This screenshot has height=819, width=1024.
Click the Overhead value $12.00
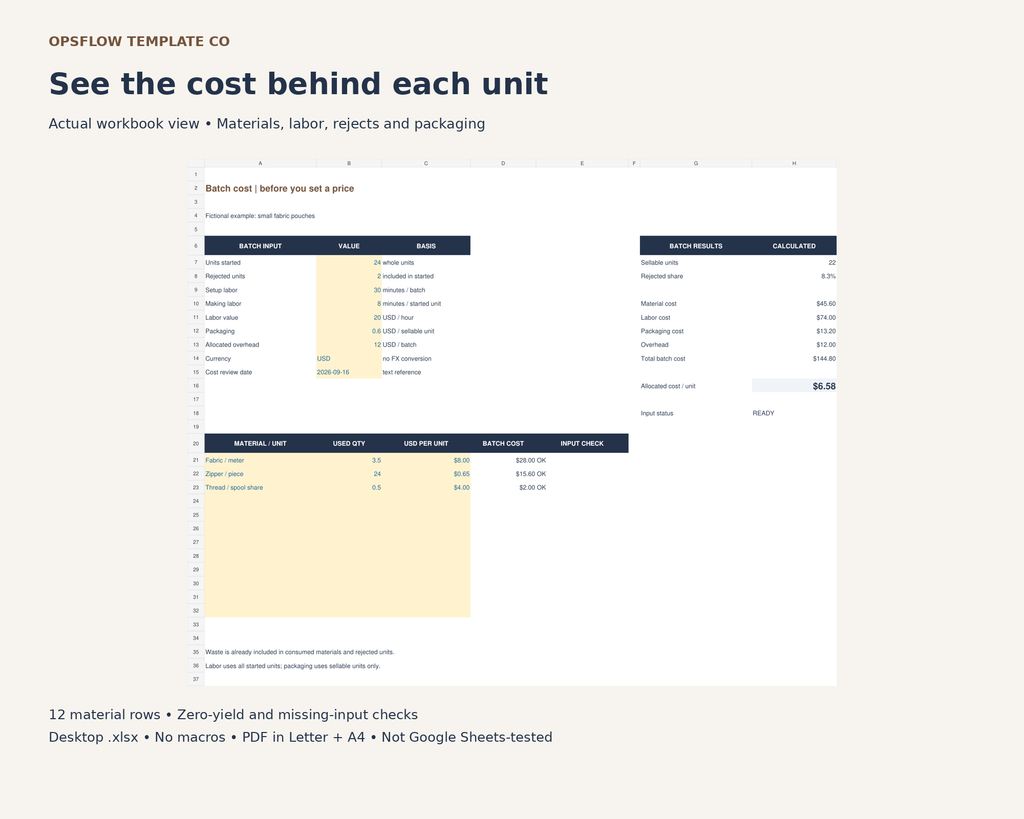point(794,345)
